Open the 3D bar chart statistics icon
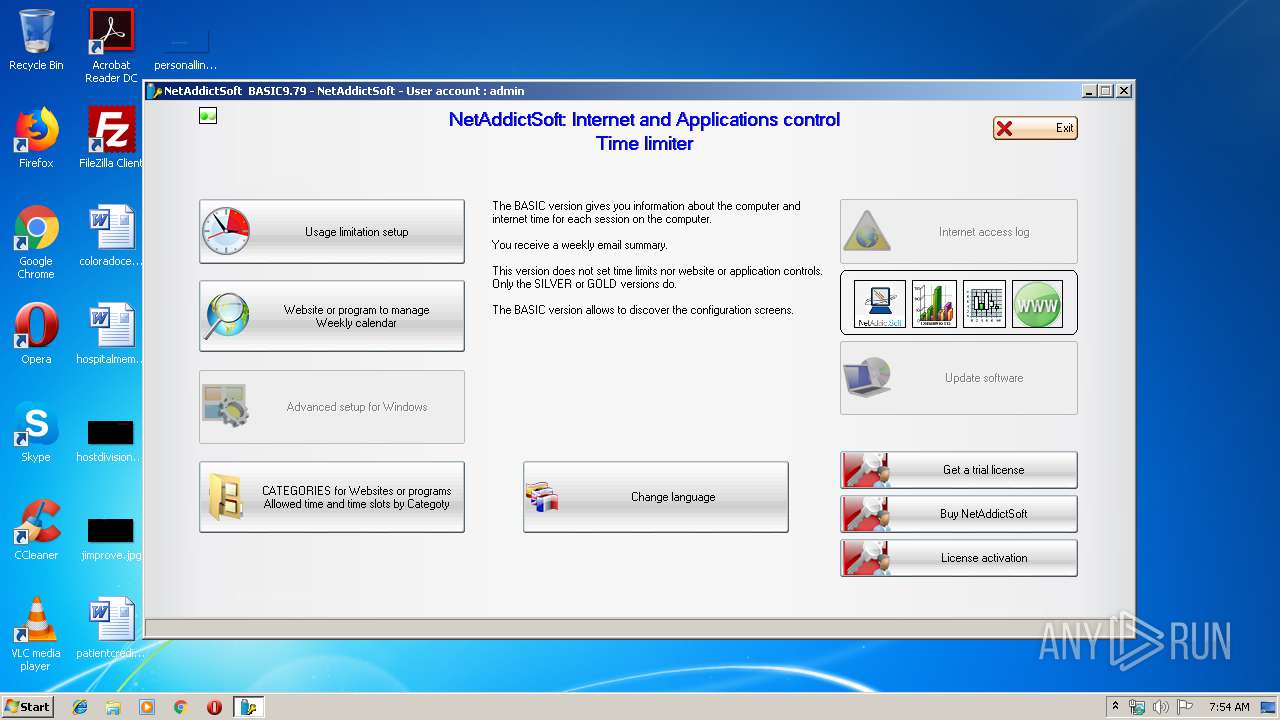 (x=934, y=303)
